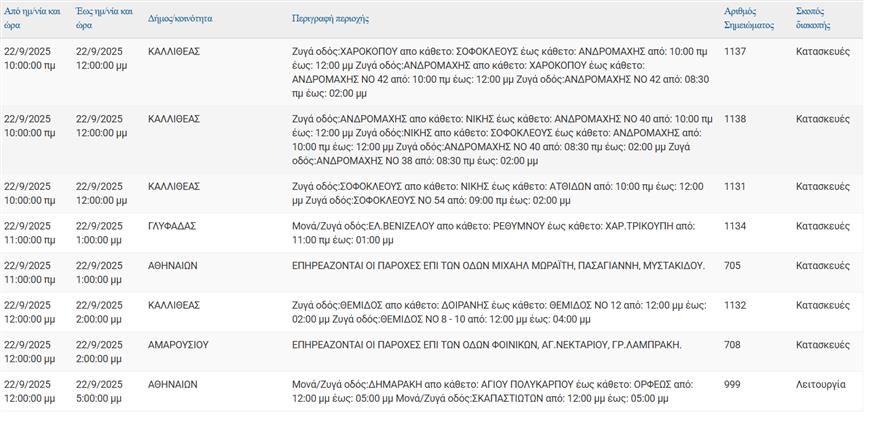This screenshot has height=425, width=873.
Task: Click note number 1131 in the table
Action: [735, 186]
